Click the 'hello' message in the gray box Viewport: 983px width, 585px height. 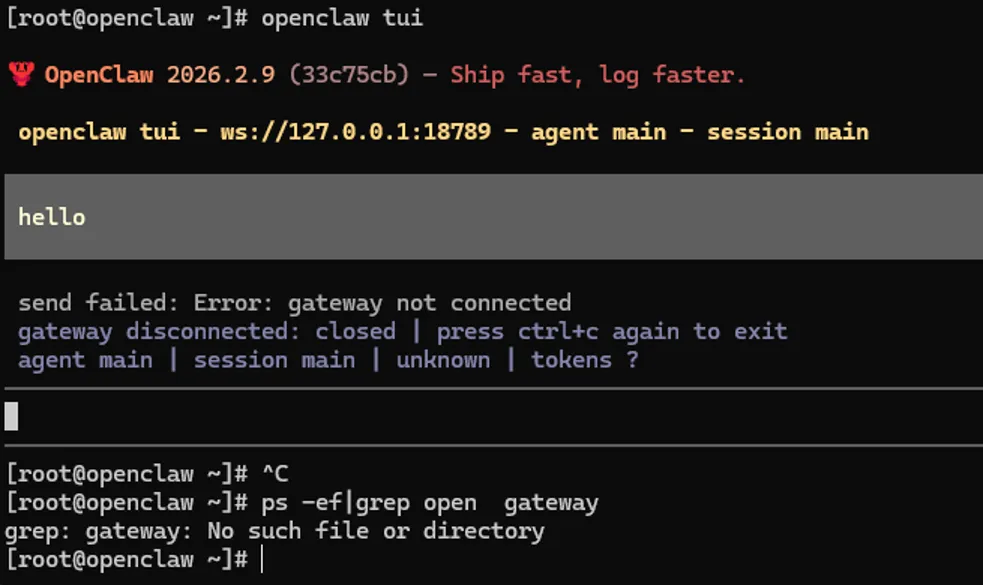[x=52, y=217]
